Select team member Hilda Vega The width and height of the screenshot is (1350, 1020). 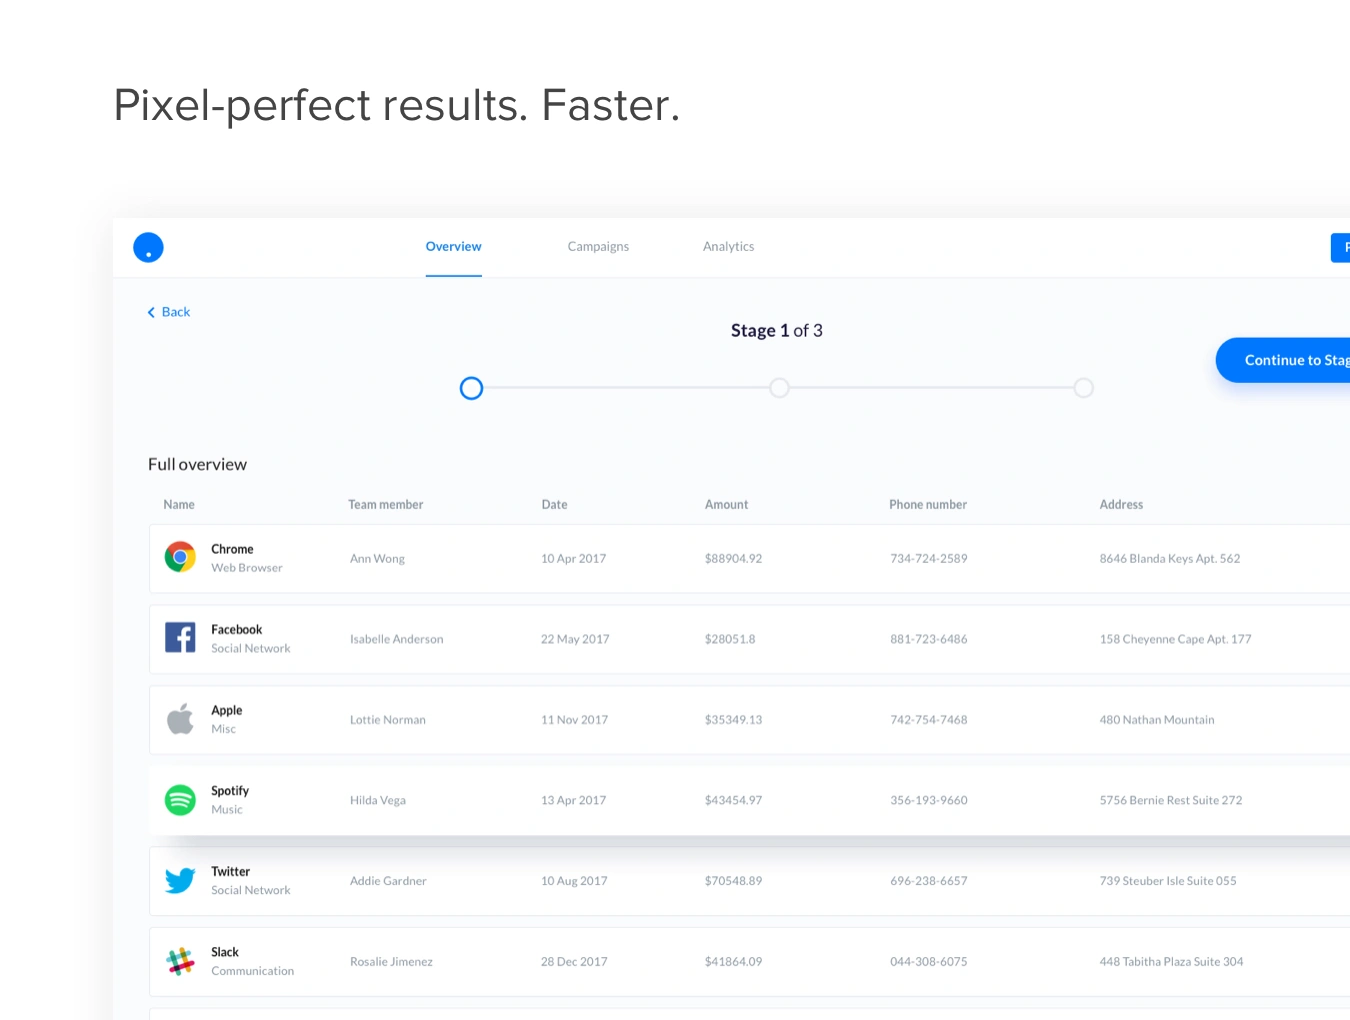click(x=377, y=800)
